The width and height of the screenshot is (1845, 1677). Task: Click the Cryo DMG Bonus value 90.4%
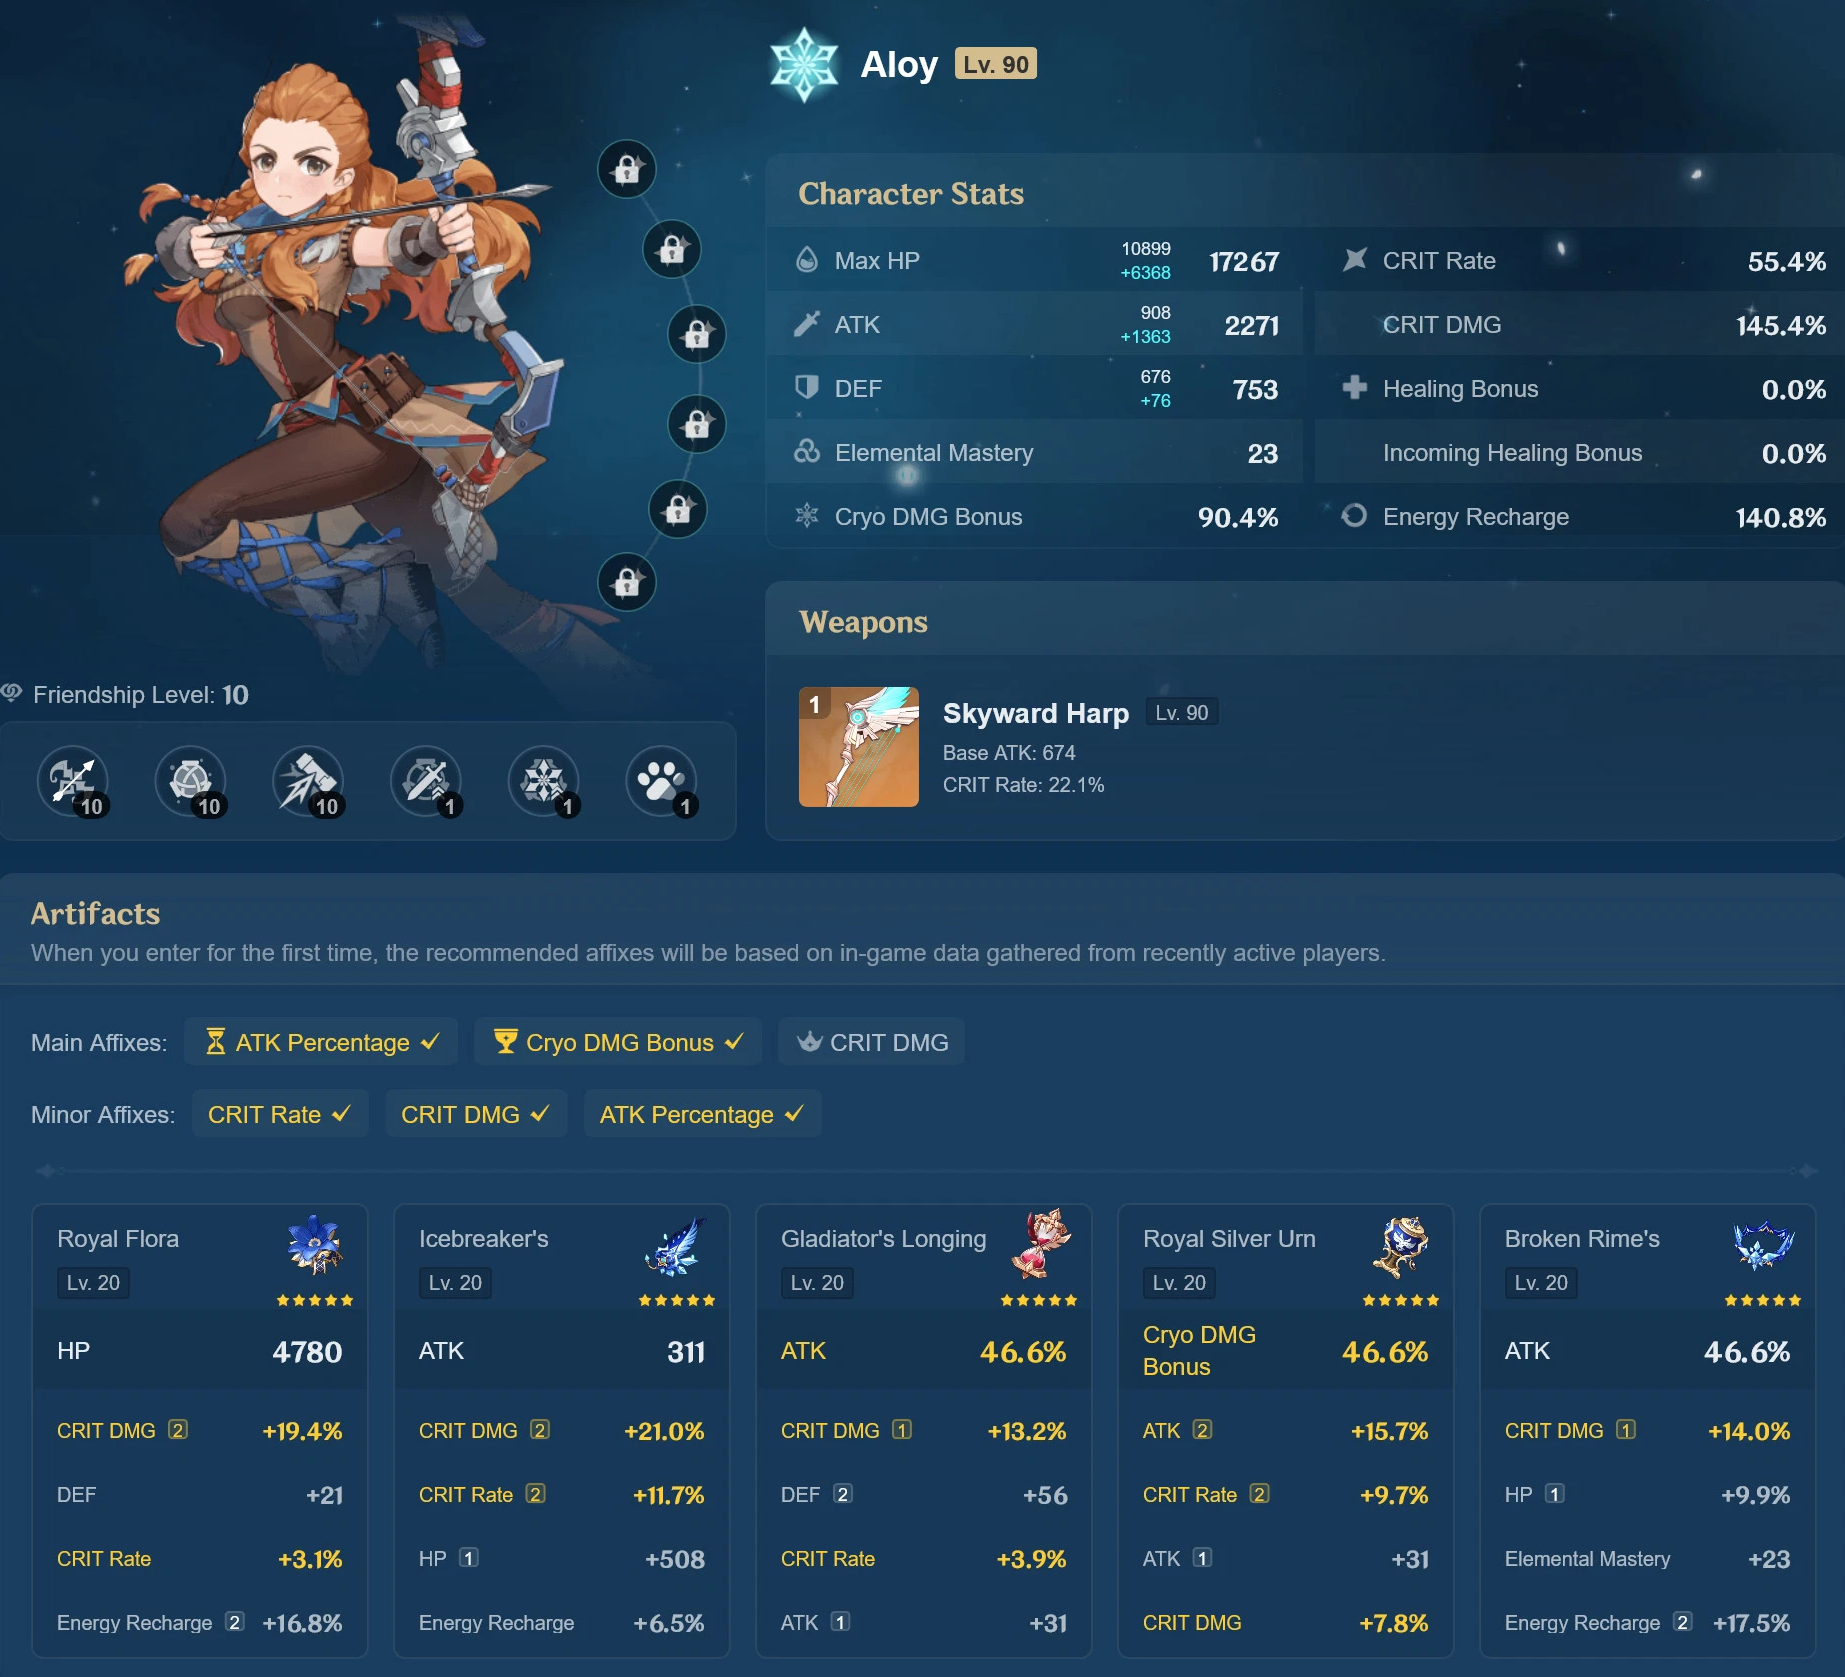click(x=1238, y=517)
